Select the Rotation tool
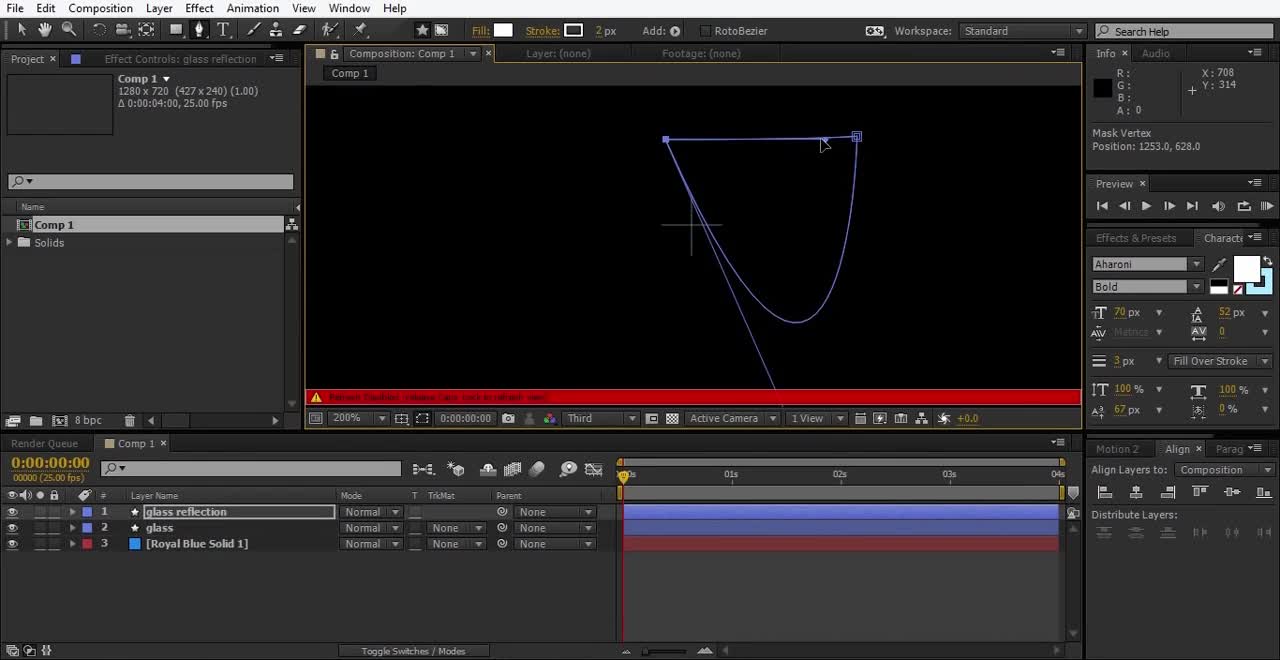1280x660 pixels. click(99, 30)
